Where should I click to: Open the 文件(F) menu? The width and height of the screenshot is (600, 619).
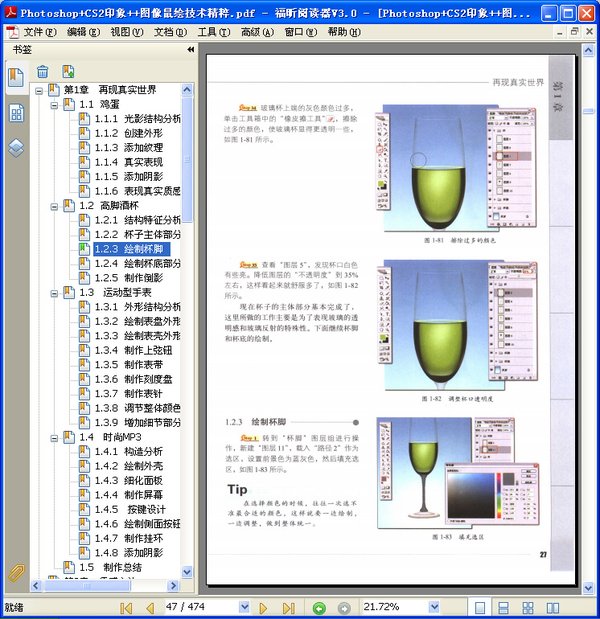[x=40, y=32]
